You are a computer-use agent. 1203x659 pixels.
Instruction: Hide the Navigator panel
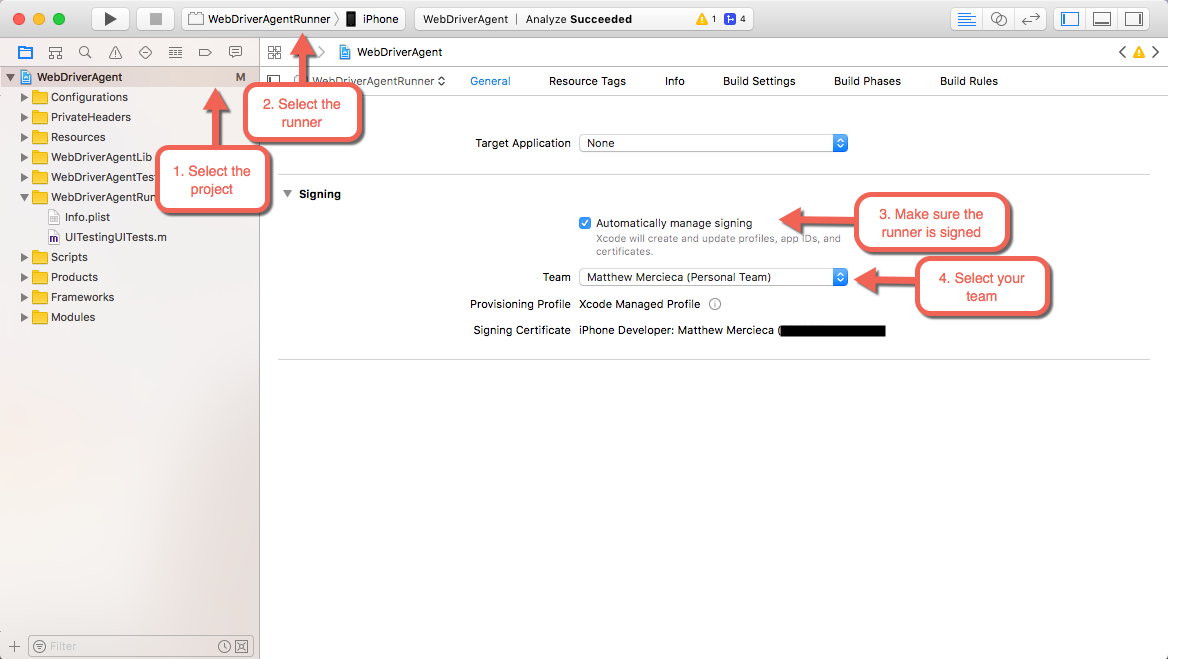[x=1070, y=19]
